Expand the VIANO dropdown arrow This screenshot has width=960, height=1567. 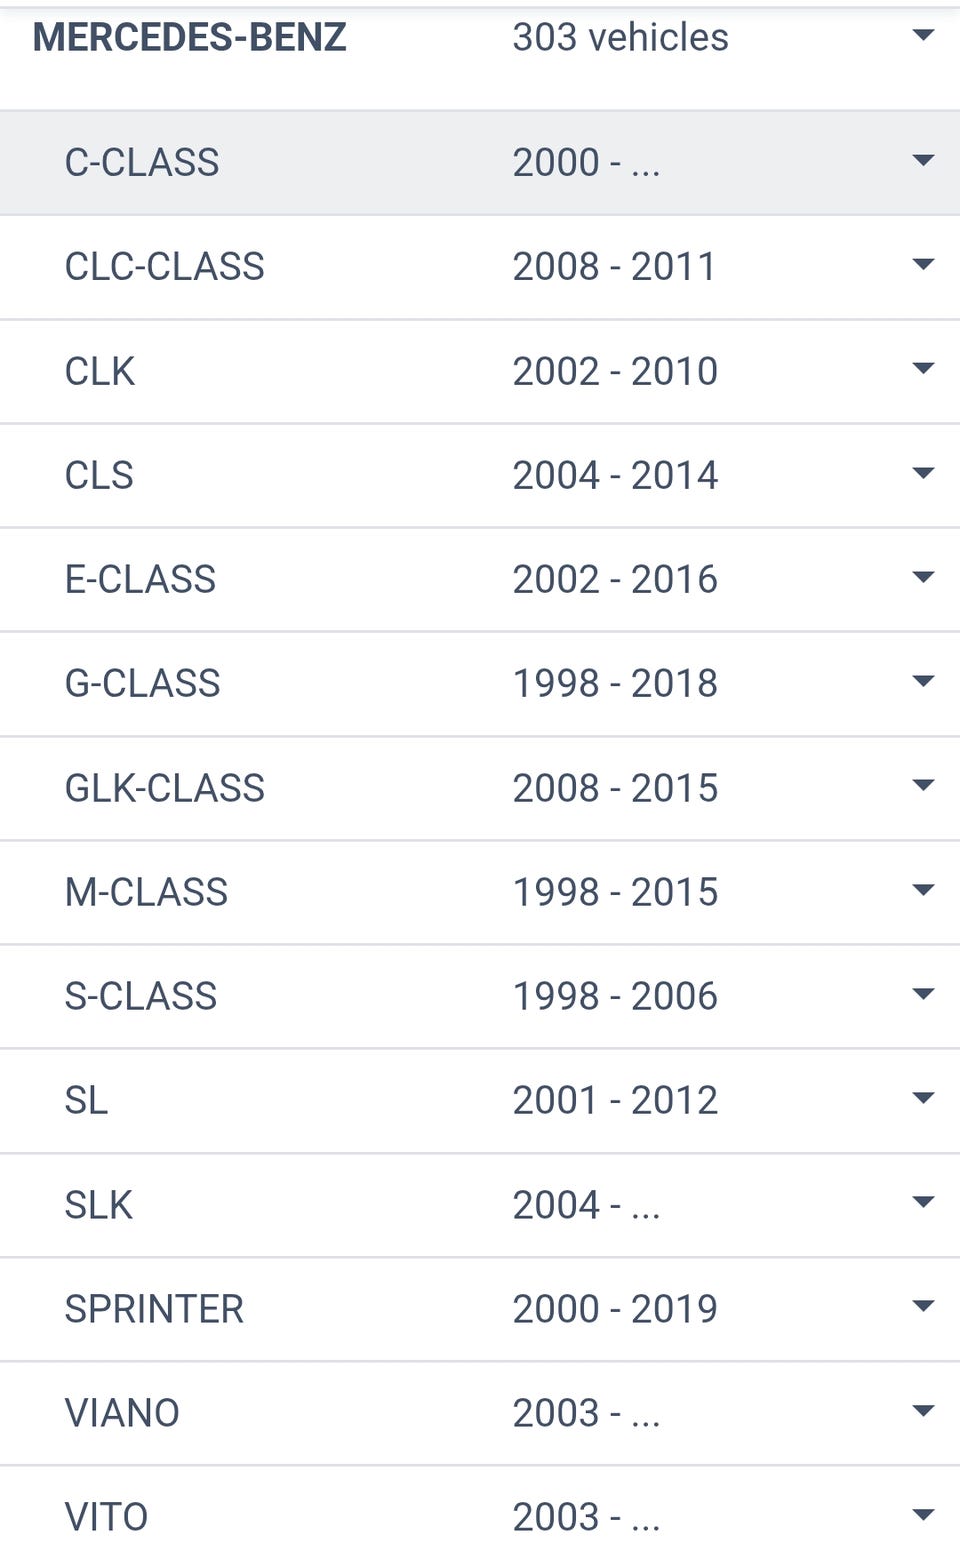[x=923, y=1411]
